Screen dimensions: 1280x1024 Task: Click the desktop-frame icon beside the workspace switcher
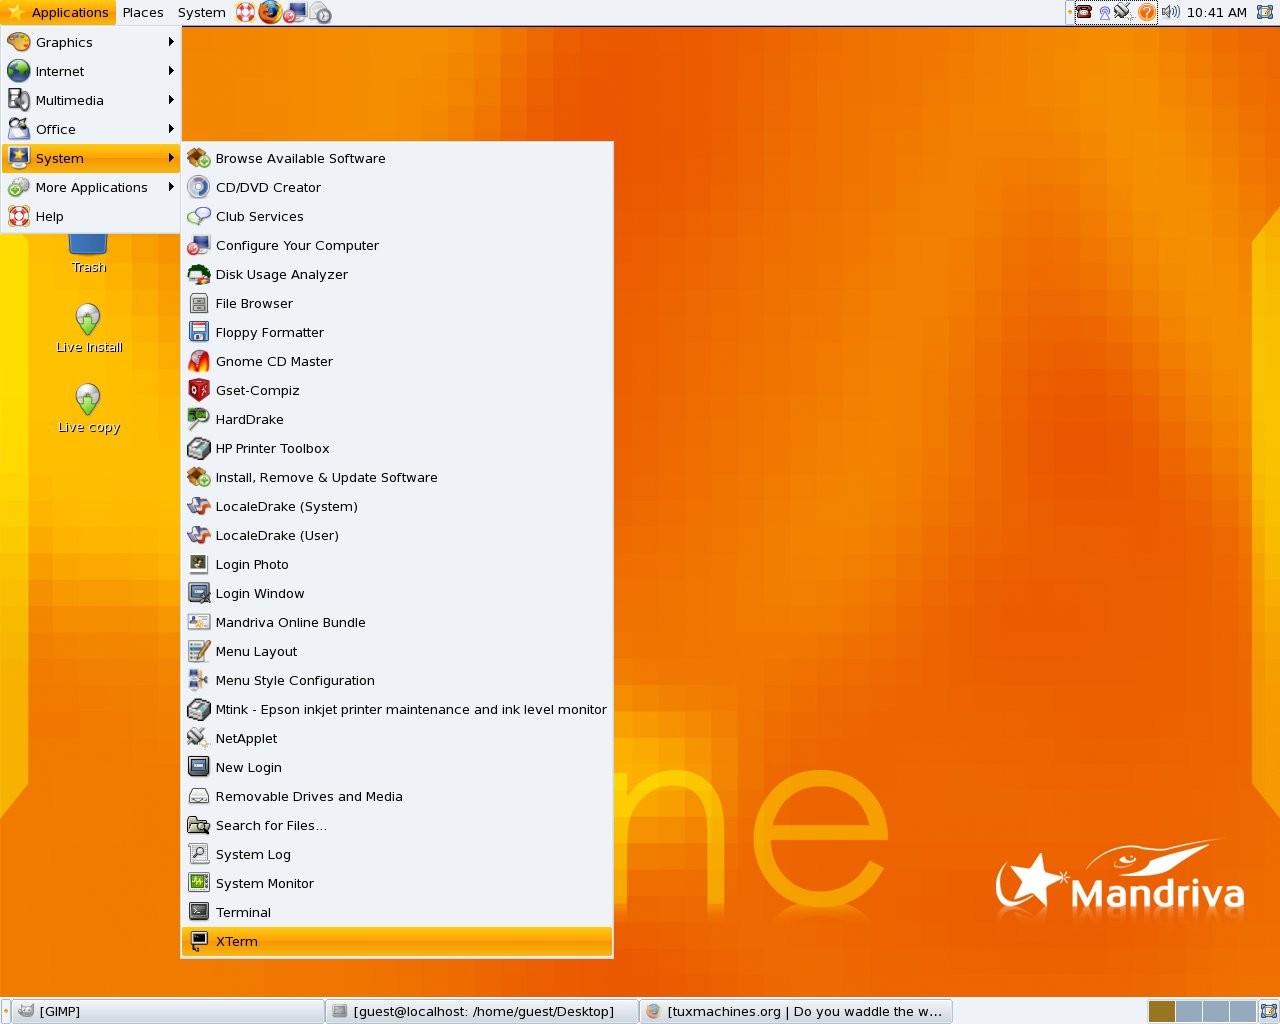(1269, 1011)
